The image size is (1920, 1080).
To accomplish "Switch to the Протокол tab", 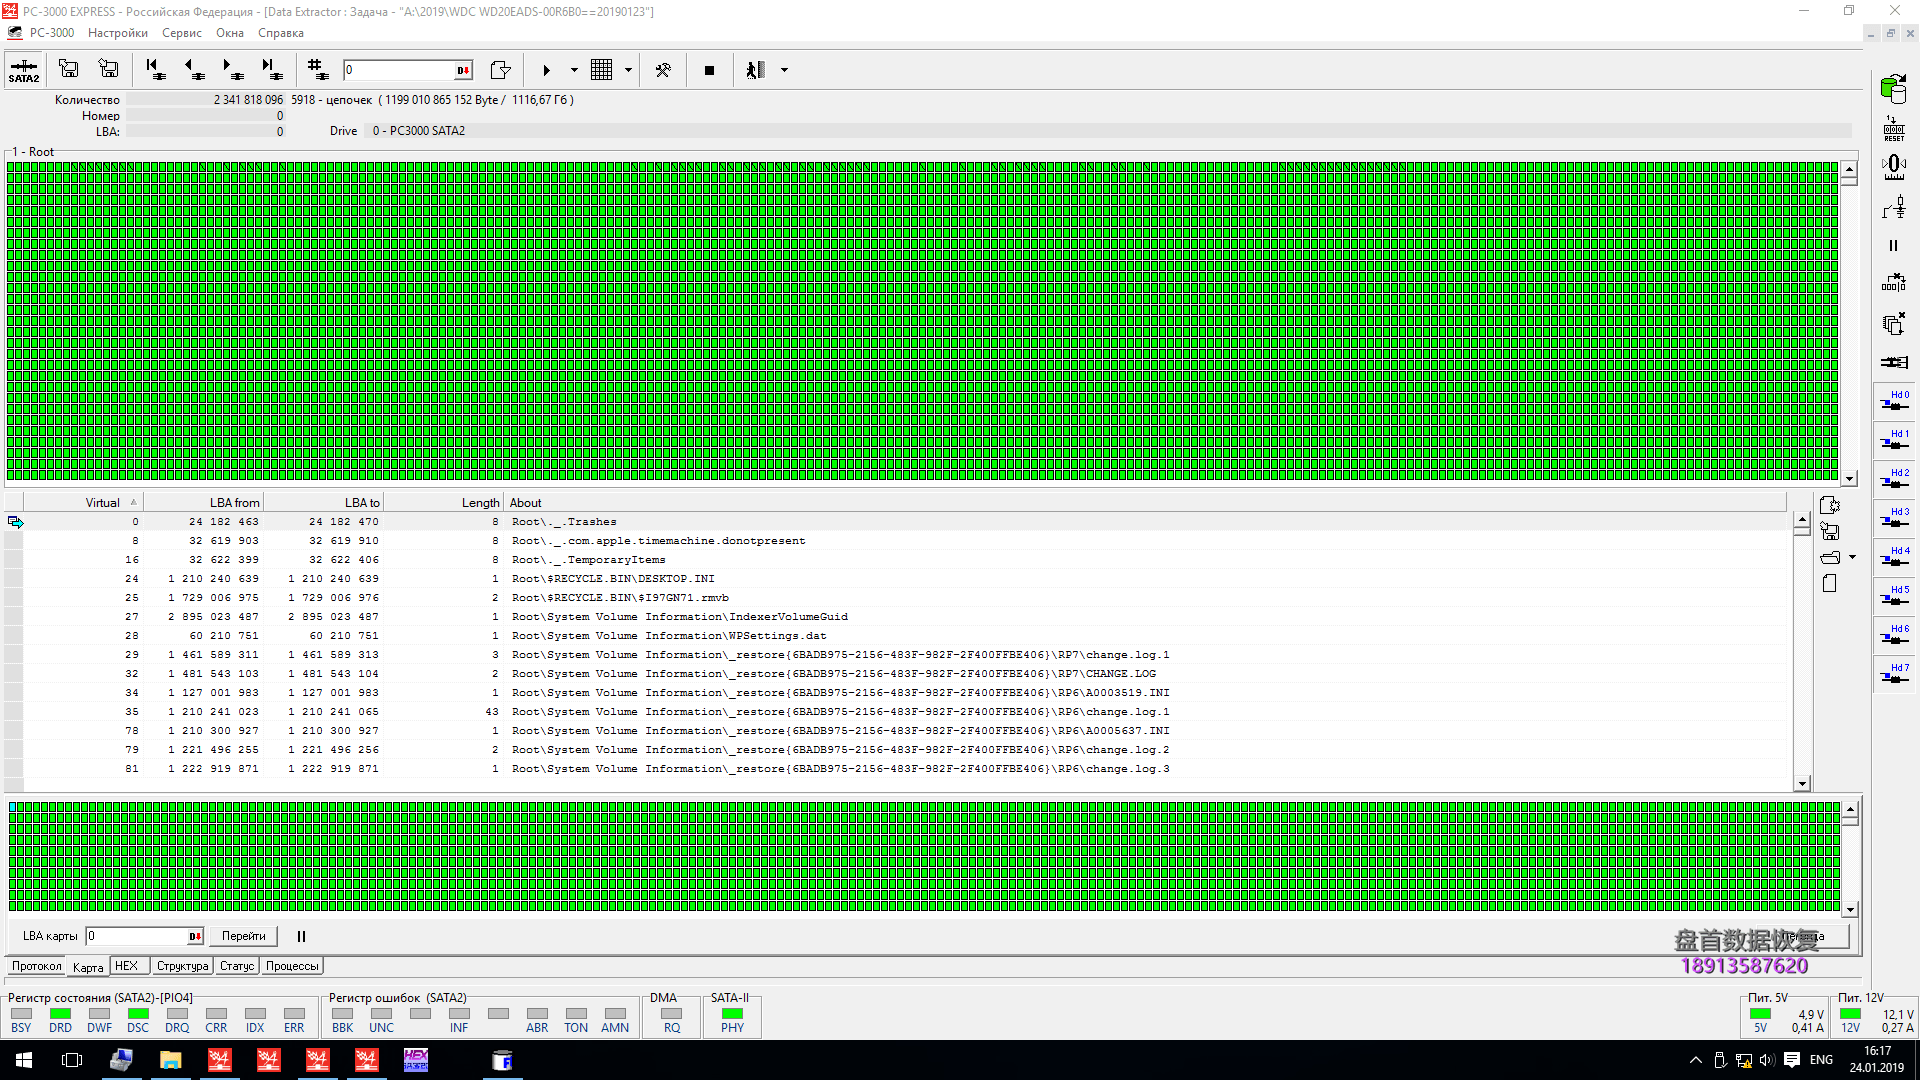I will tap(37, 966).
